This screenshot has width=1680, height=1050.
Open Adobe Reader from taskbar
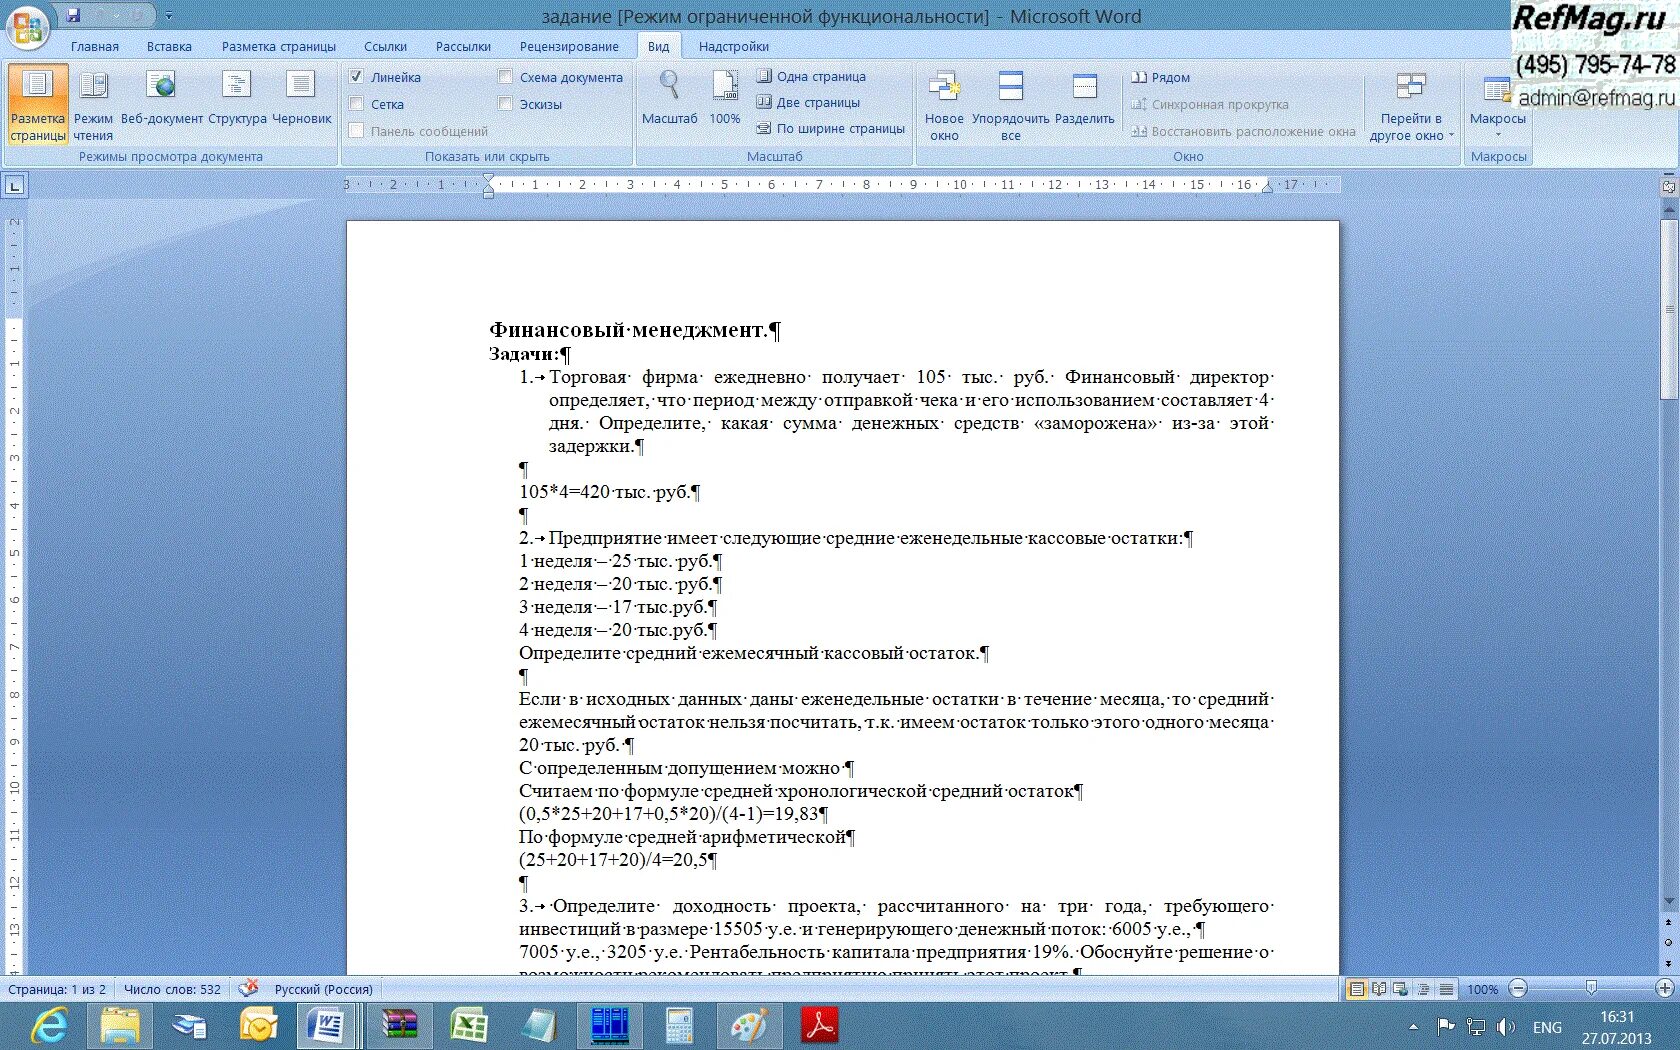coord(820,1026)
